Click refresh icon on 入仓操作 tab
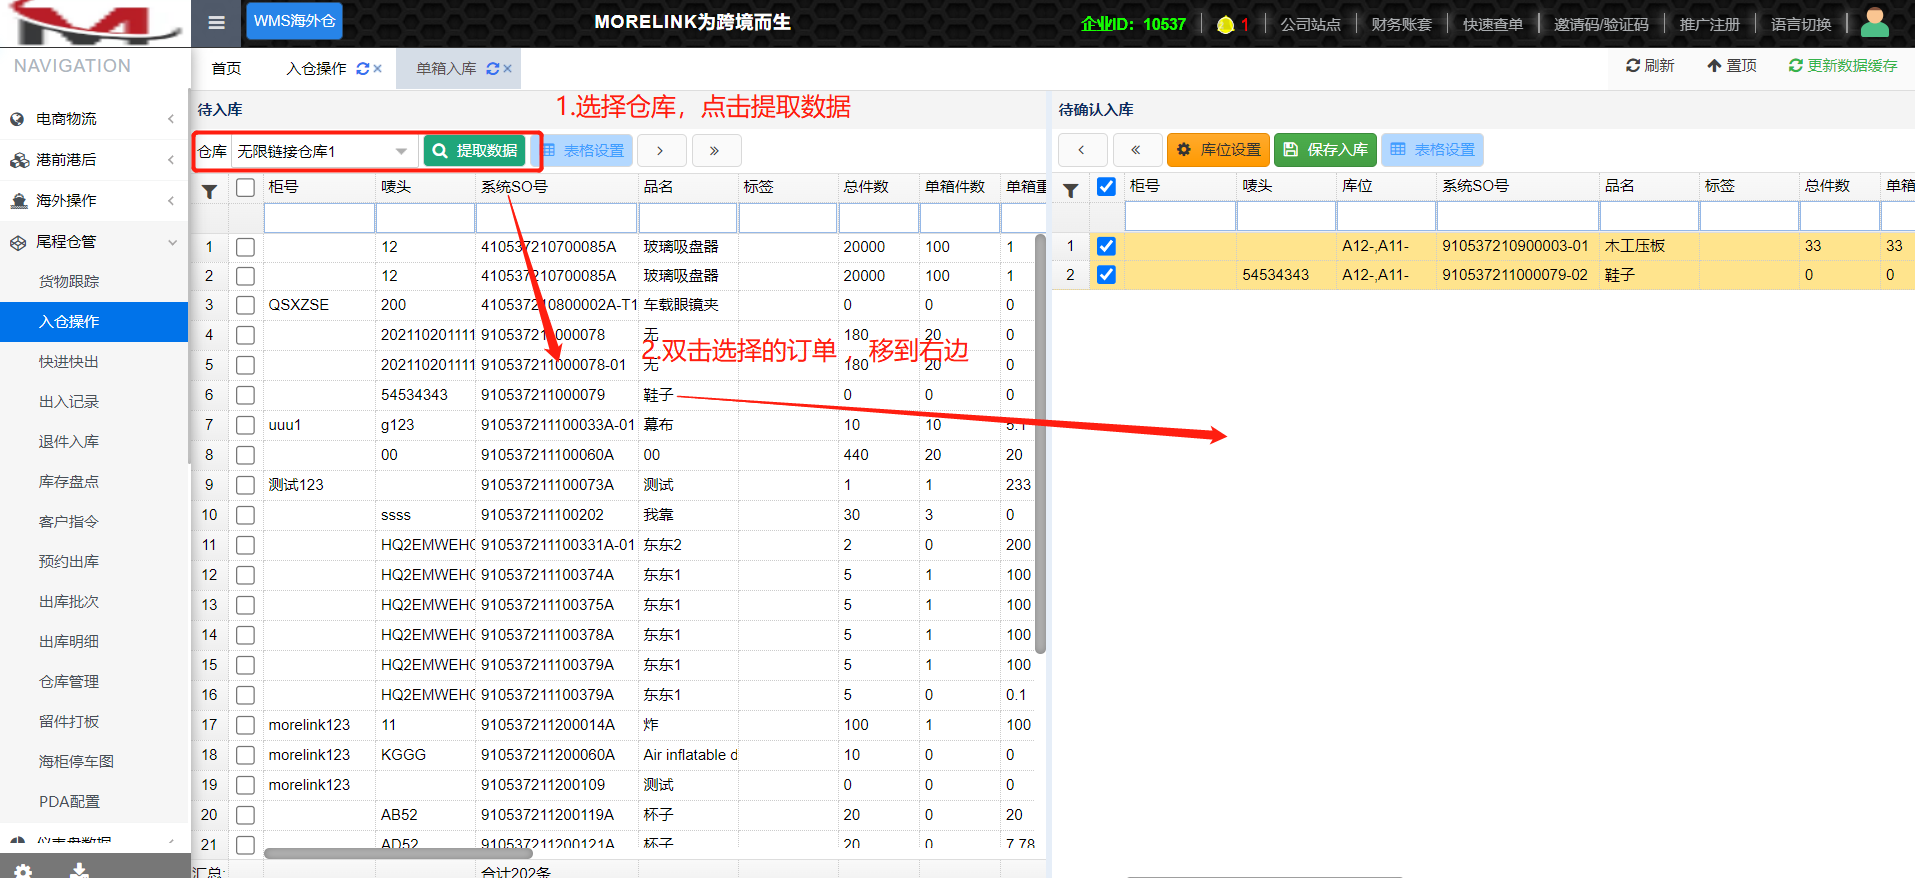 [x=362, y=69]
